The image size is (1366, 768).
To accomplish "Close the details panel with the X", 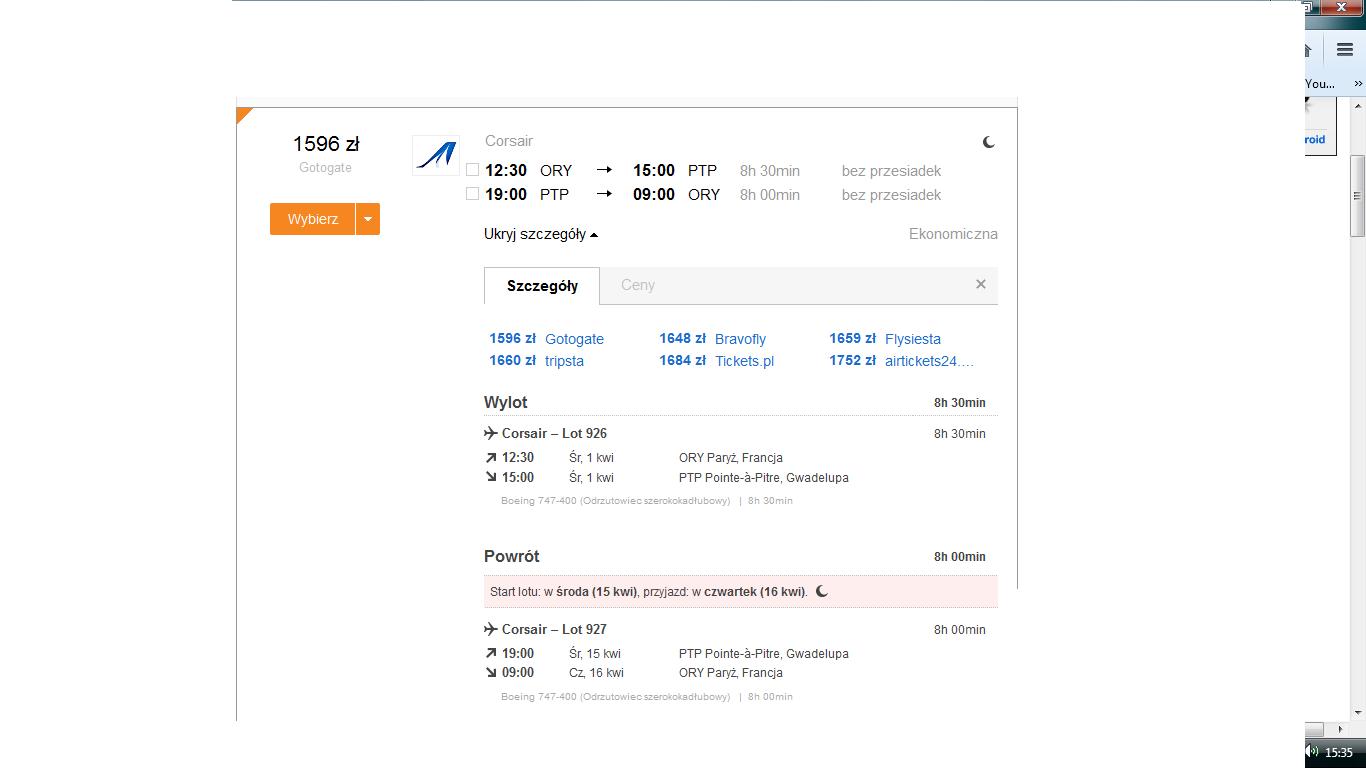I will pos(981,284).
